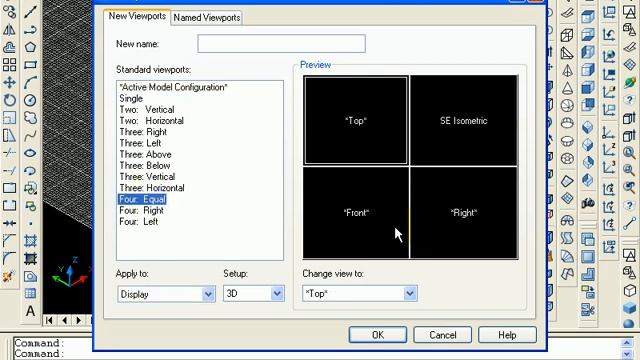Select Single in standard viewports list

(131, 98)
